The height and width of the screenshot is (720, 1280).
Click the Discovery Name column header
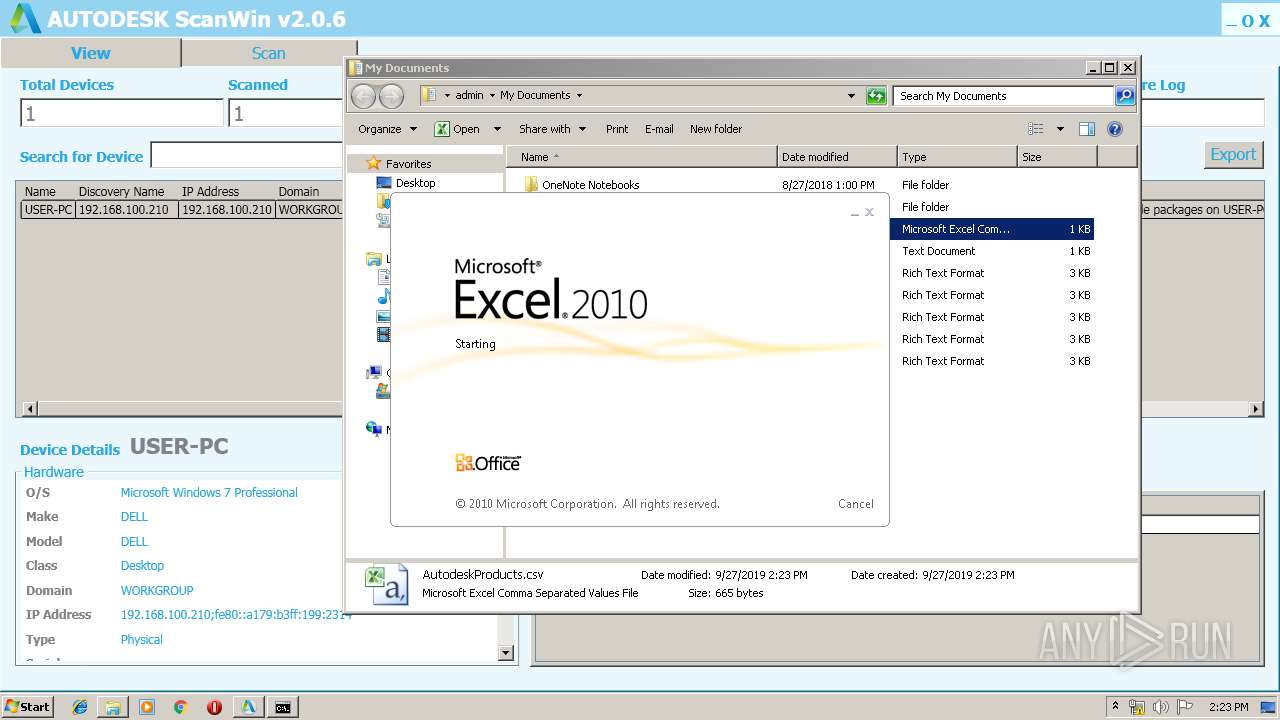[x=121, y=191]
